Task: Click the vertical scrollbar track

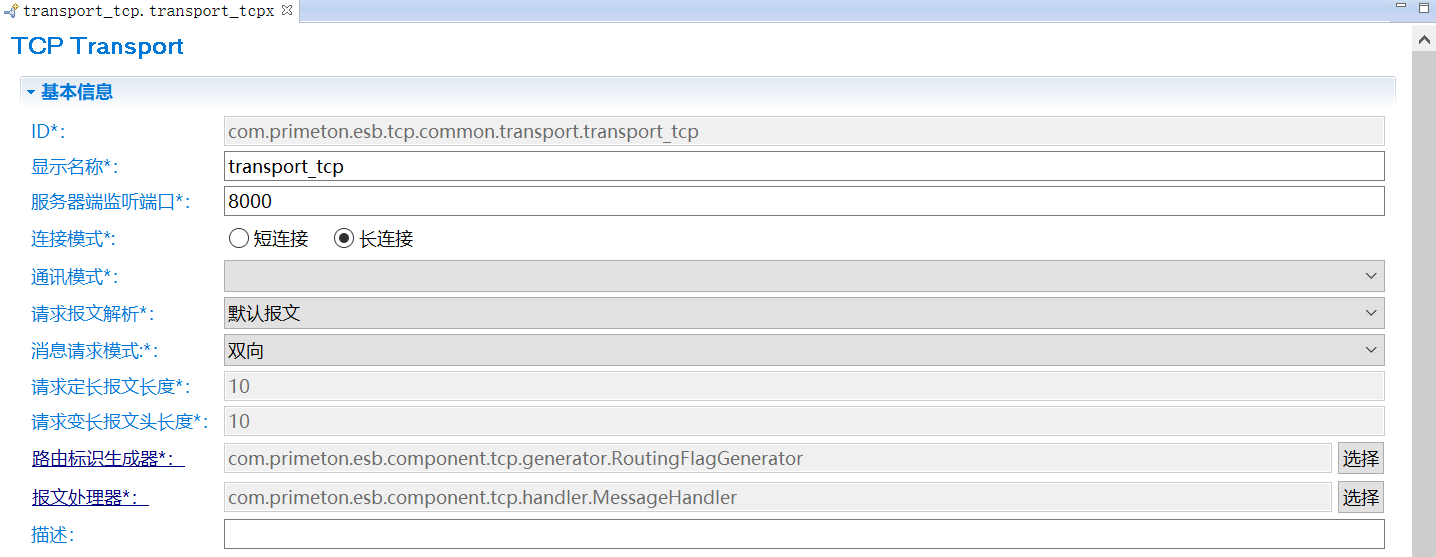Action: click(1424, 300)
